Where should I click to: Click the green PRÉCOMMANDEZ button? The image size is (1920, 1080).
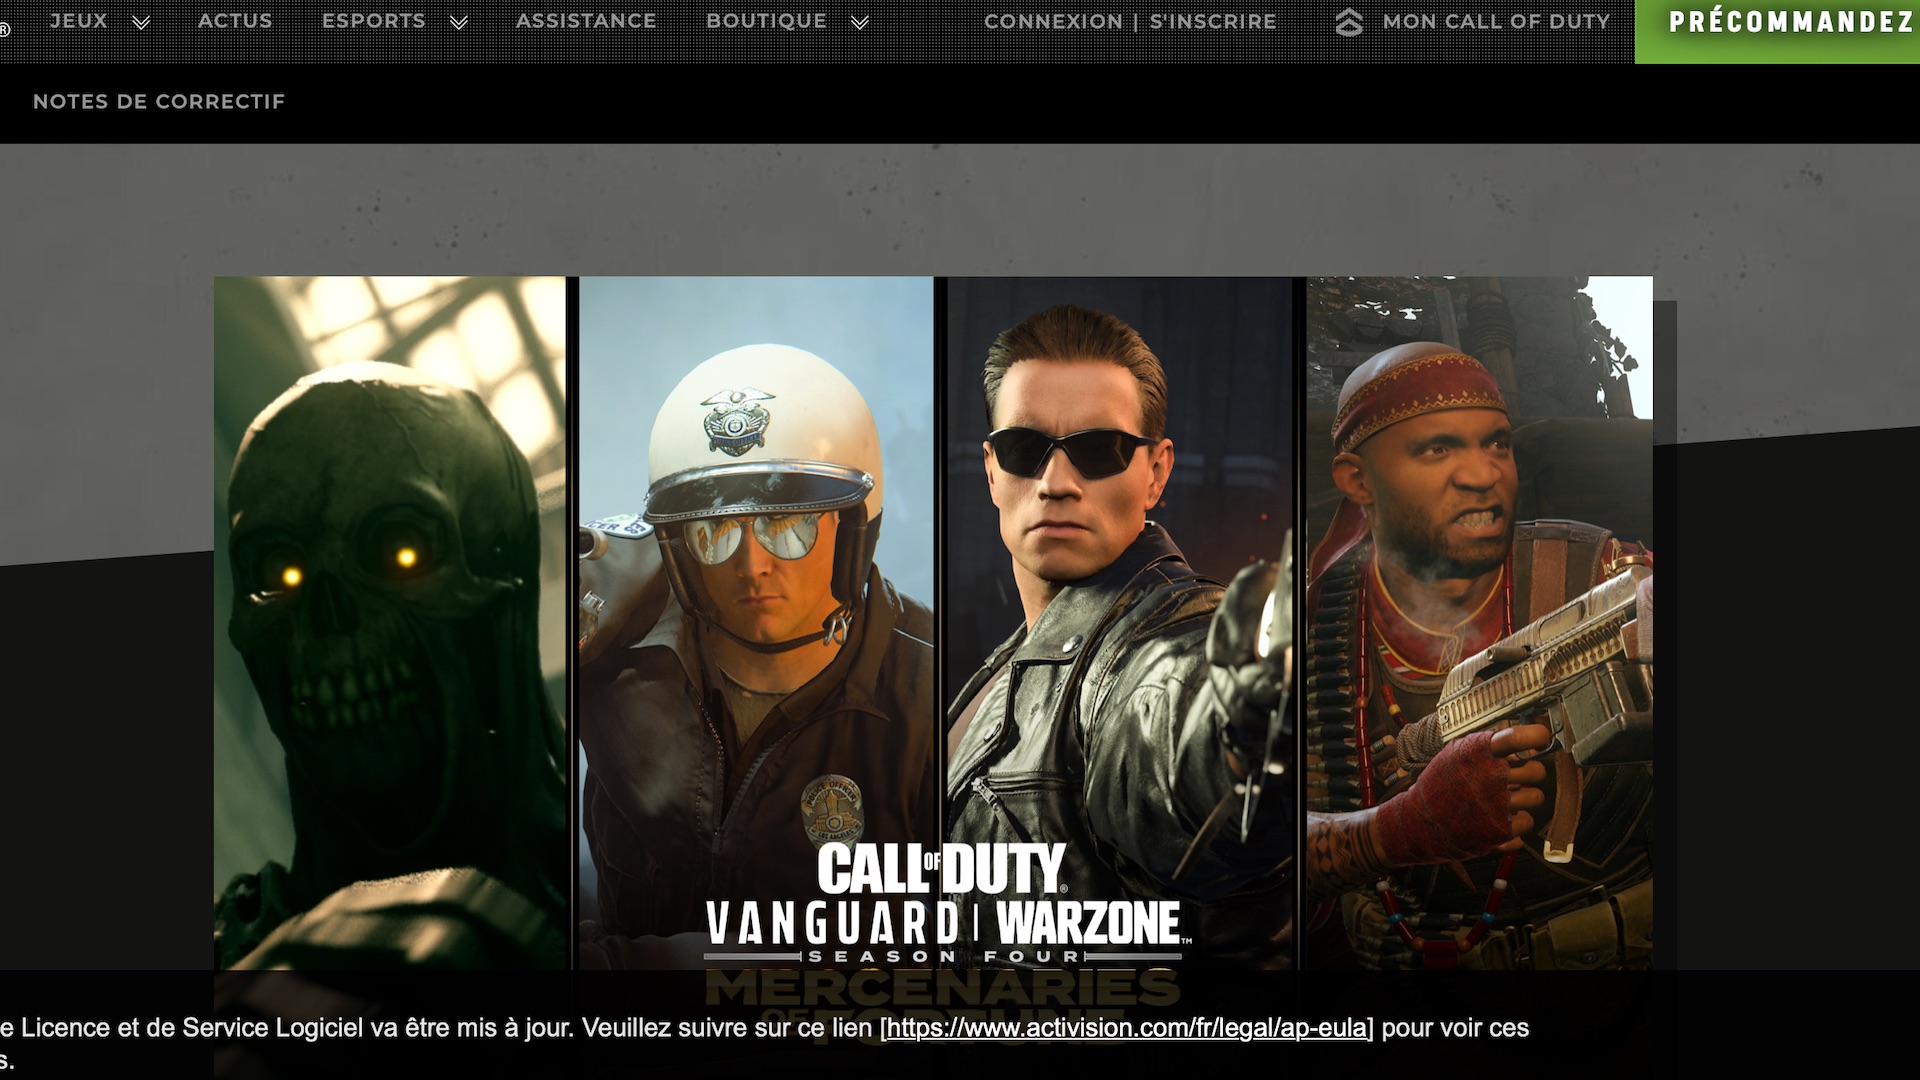click(1778, 31)
